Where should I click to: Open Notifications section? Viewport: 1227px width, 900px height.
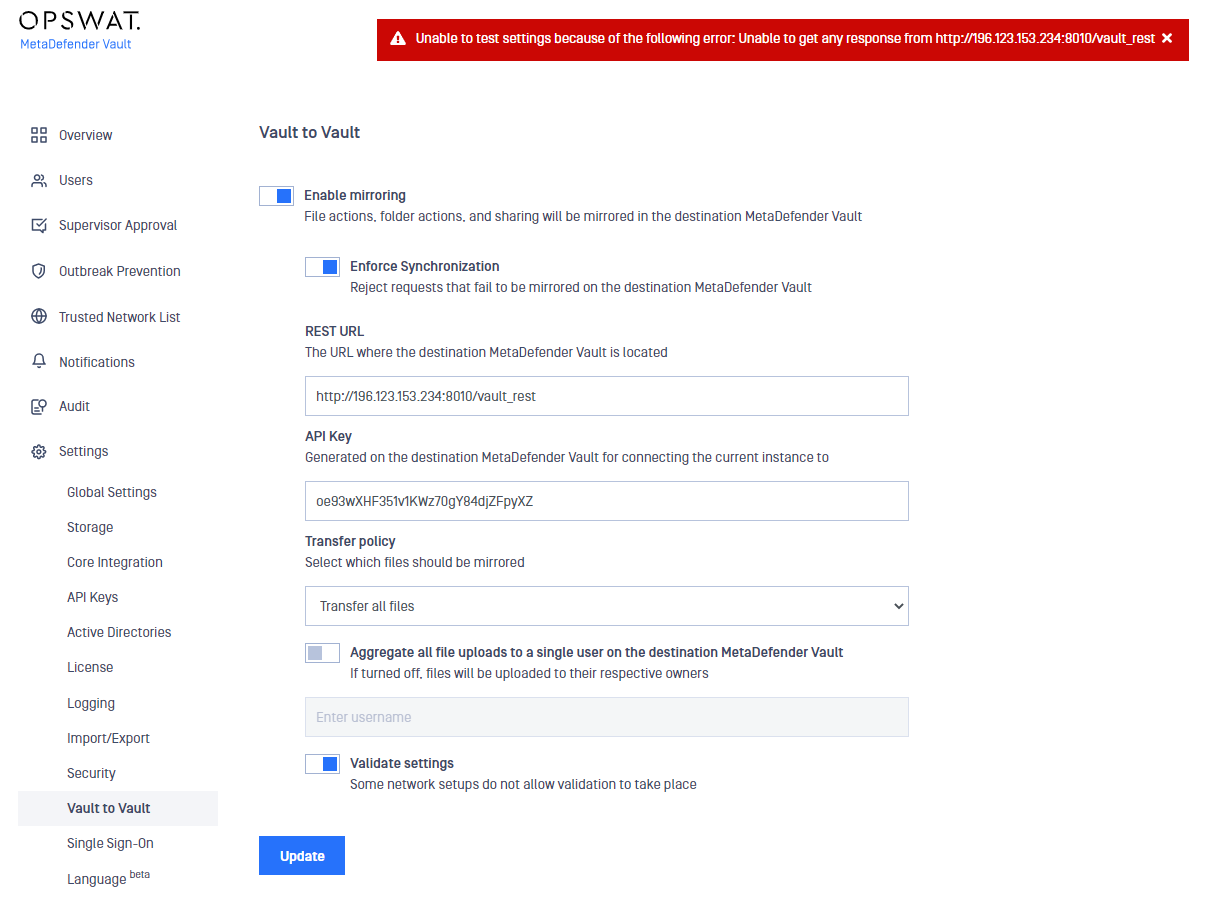[96, 362]
